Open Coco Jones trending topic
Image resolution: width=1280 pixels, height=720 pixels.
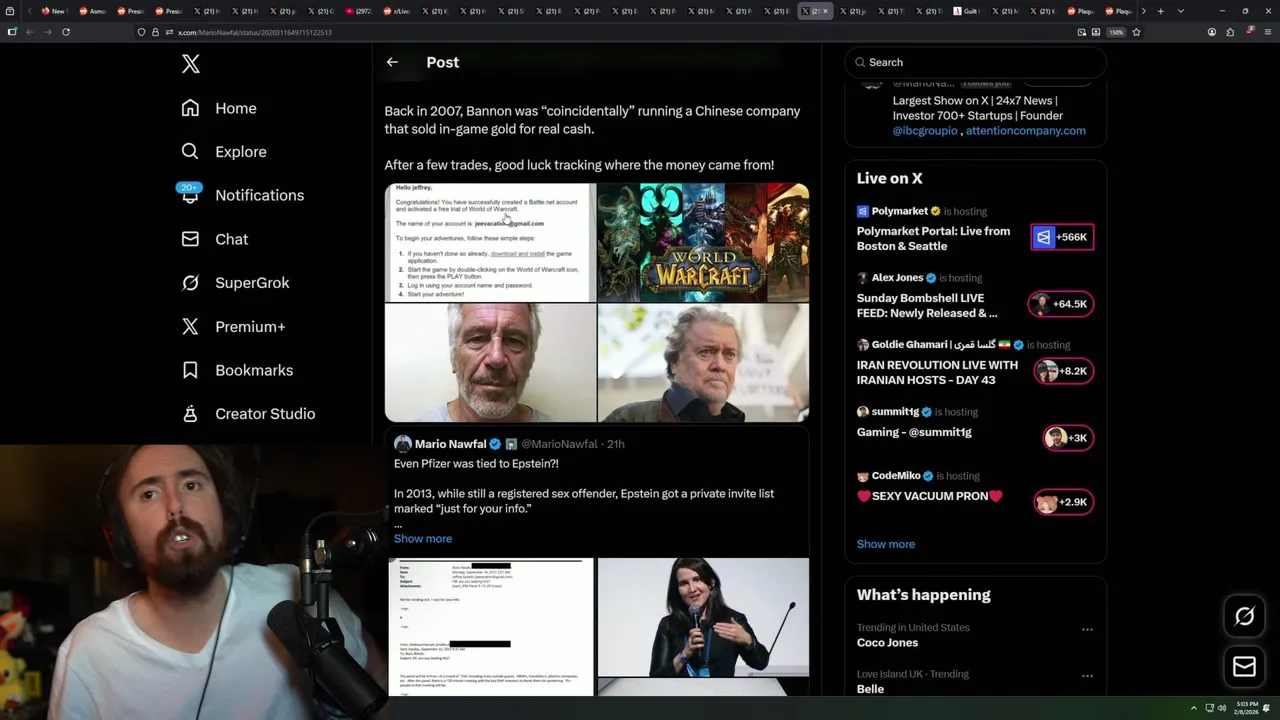(x=887, y=642)
